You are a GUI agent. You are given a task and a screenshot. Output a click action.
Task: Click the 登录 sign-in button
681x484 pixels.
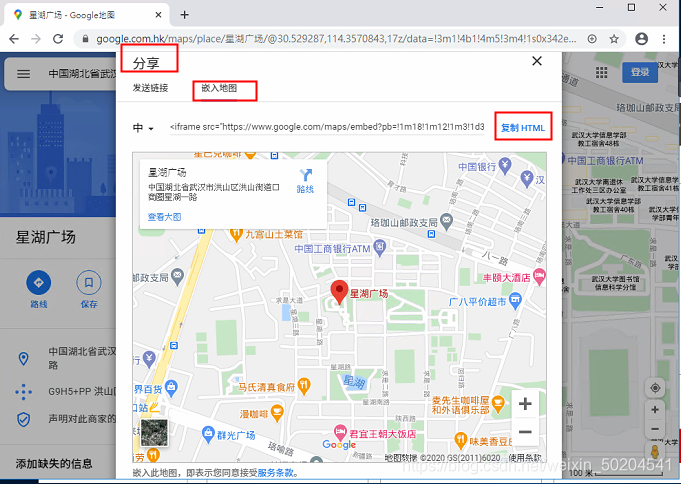640,72
